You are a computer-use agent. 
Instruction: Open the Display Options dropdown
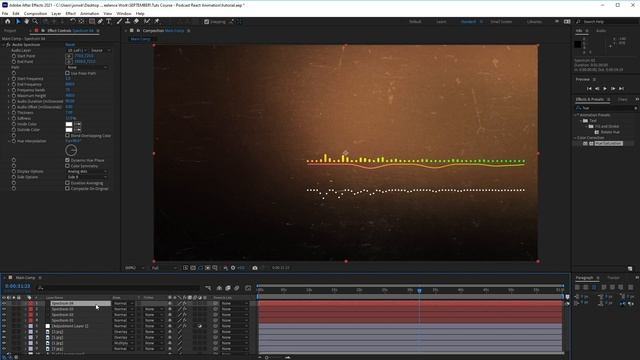pos(87,172)
